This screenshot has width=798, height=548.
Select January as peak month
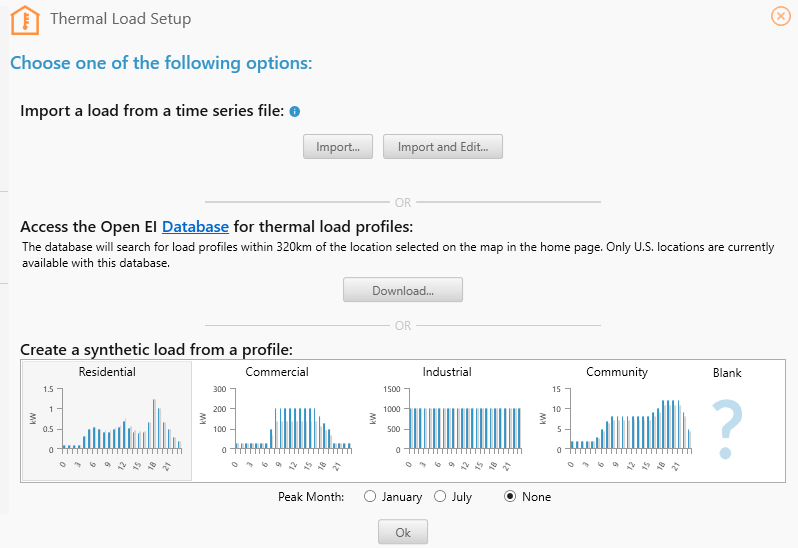tap(370, 497)
